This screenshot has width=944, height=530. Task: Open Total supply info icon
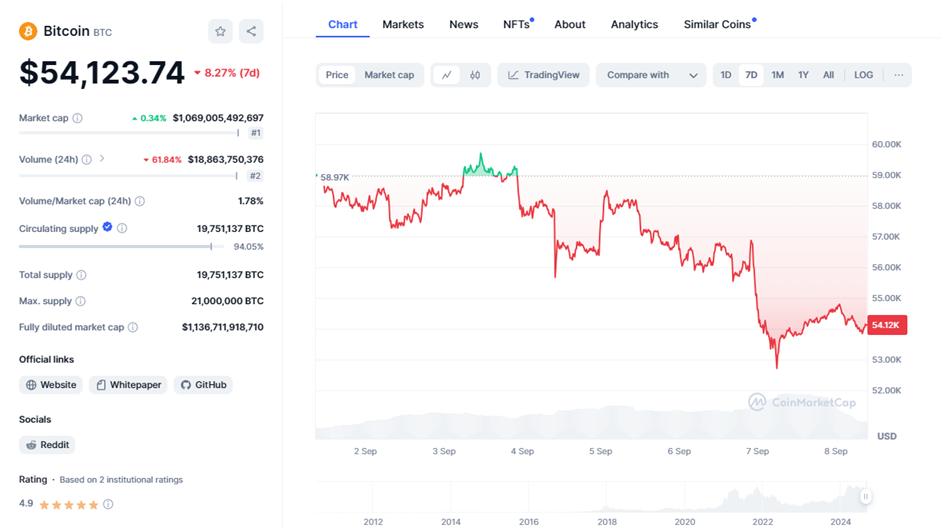tap(81, 275)
